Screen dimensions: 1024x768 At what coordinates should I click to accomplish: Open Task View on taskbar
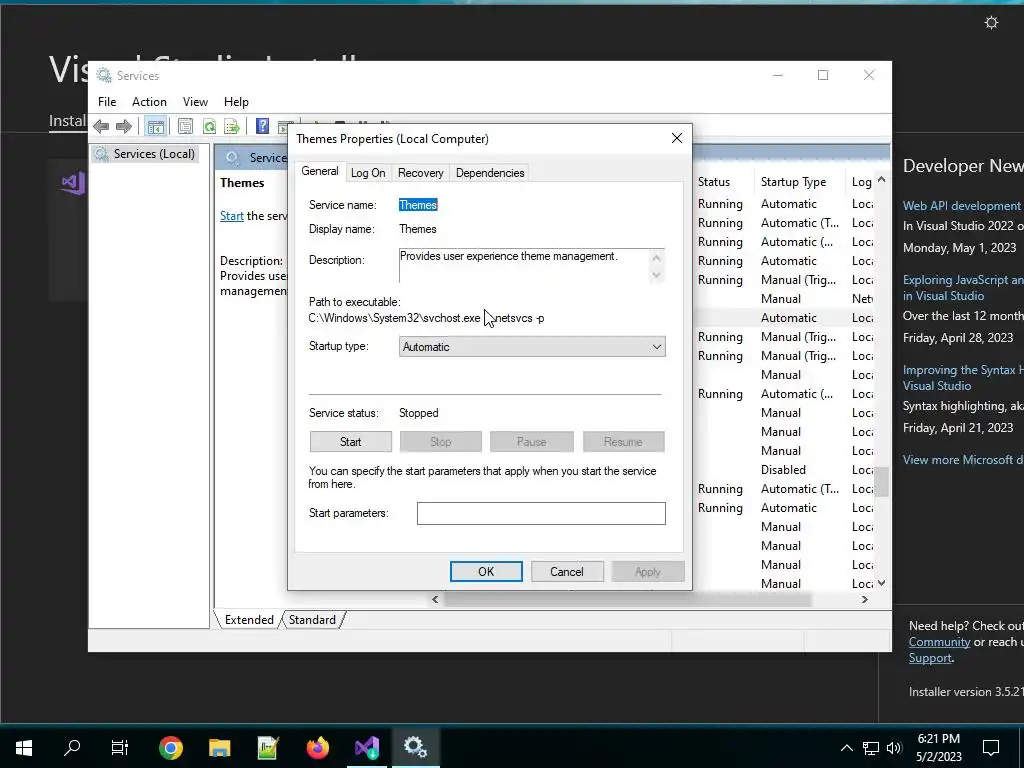click(x=120, y=747)
